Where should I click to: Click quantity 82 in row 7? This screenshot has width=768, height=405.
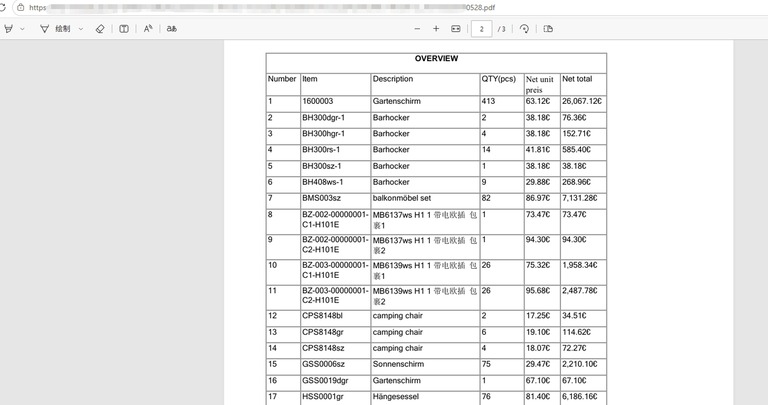[486, 198]
